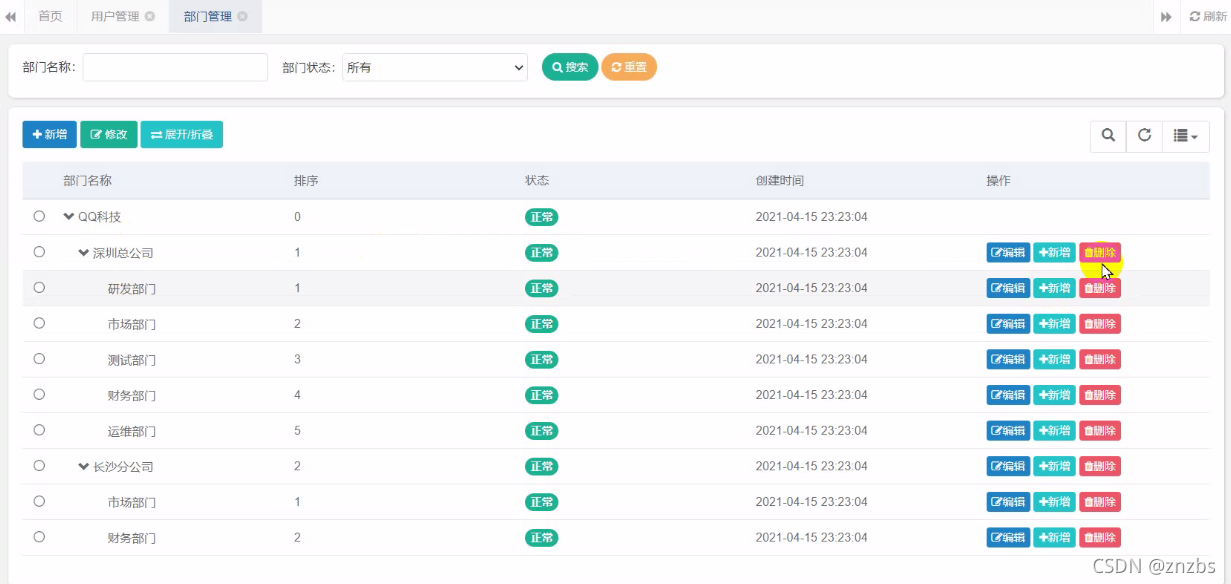Collapse the 深圳总公司 tree node chevron
Image resolution: width=1231 pixels, height=584 pixels.
(84, 252)
